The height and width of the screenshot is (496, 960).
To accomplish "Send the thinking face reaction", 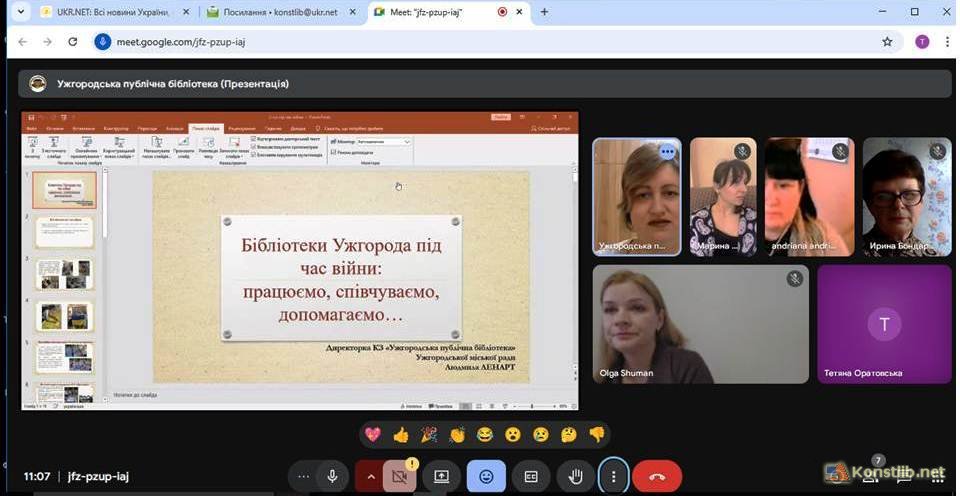I will [569, 434].
